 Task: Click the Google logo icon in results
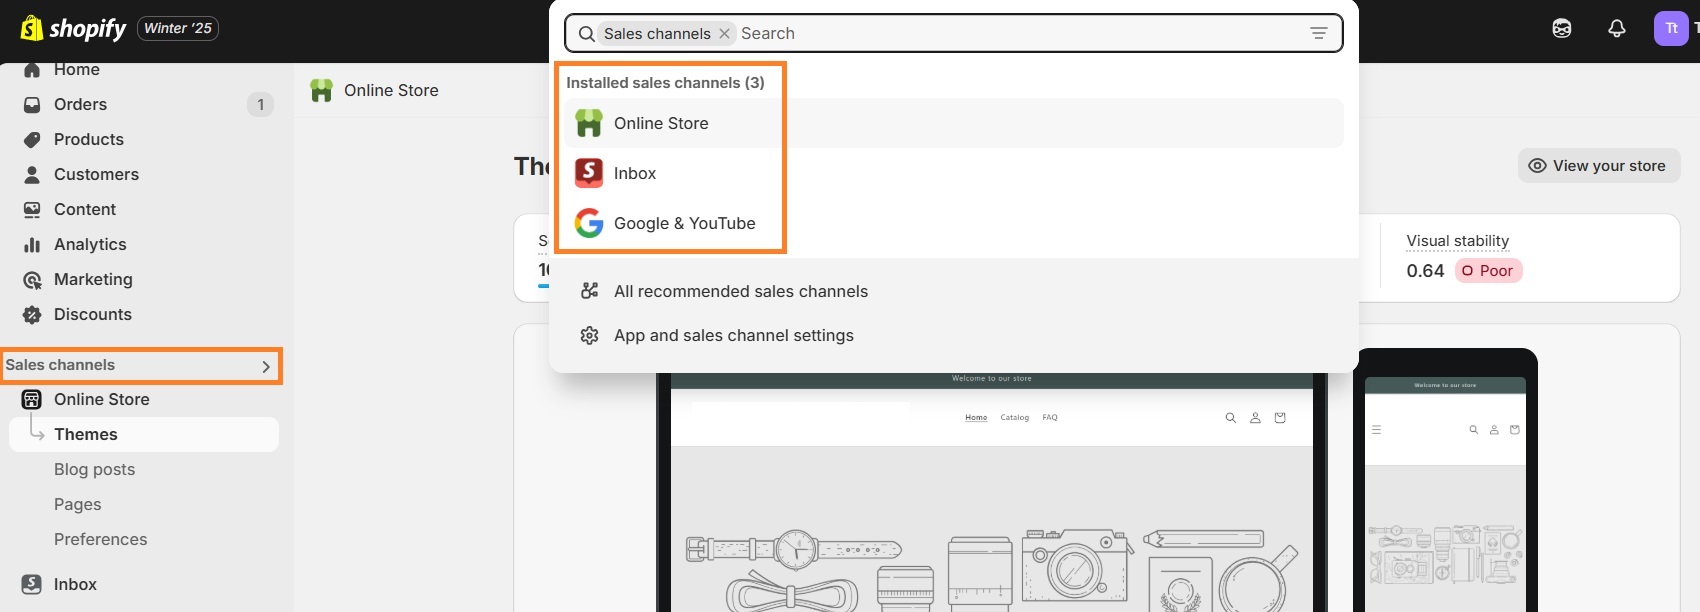[589, 223]
